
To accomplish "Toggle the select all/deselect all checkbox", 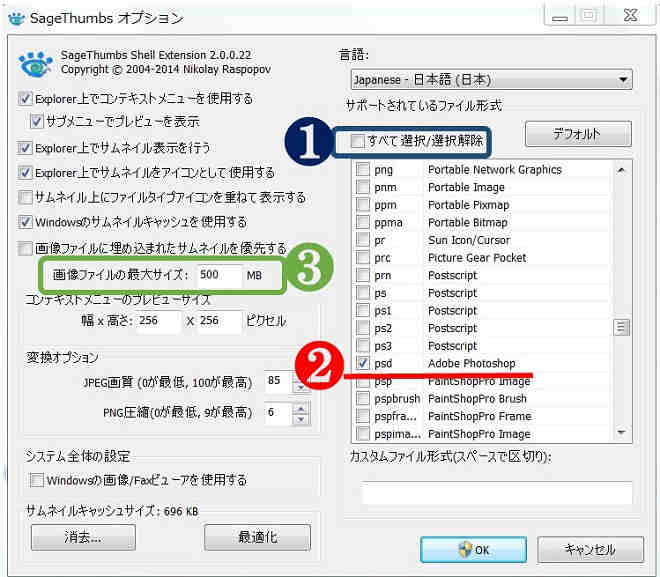I will coord(358,142).
